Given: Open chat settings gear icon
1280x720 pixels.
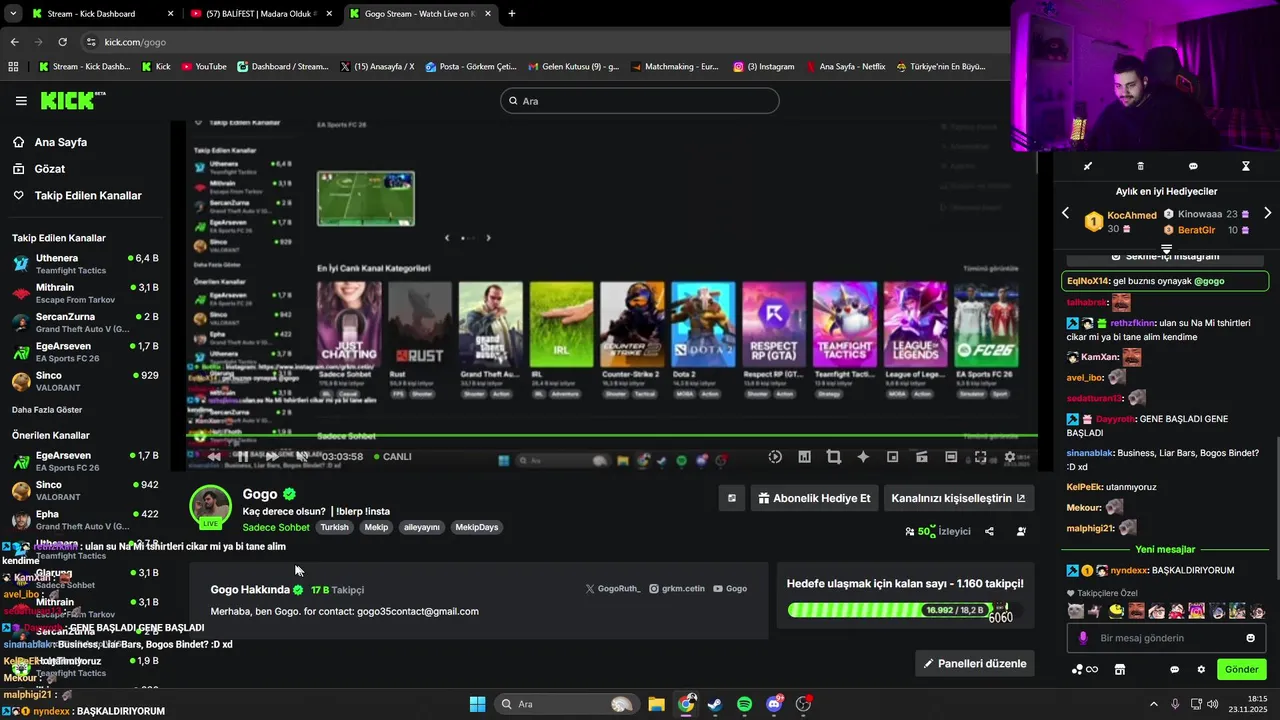Looking at the screenshot, I should [x=1201, y=669].
